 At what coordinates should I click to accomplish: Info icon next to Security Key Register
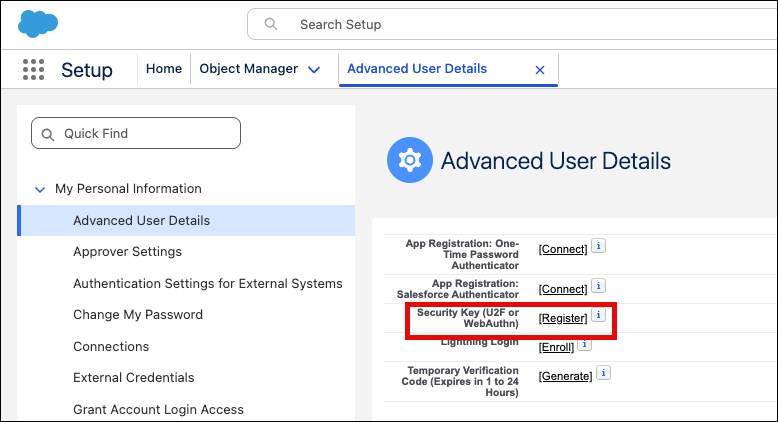coord(598,315)
